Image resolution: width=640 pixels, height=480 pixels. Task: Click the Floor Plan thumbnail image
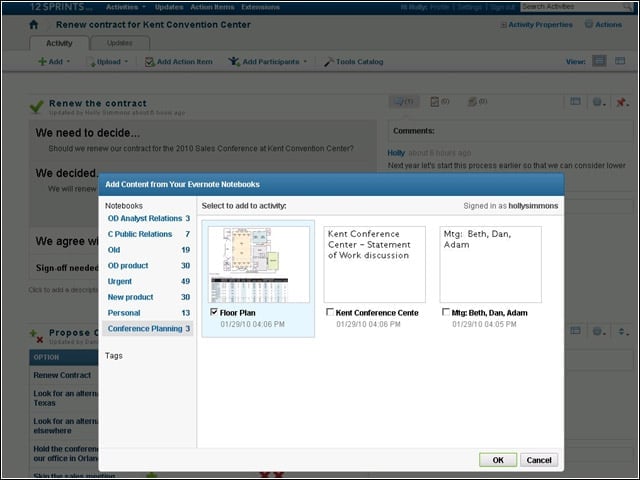[x=259, y=264]
